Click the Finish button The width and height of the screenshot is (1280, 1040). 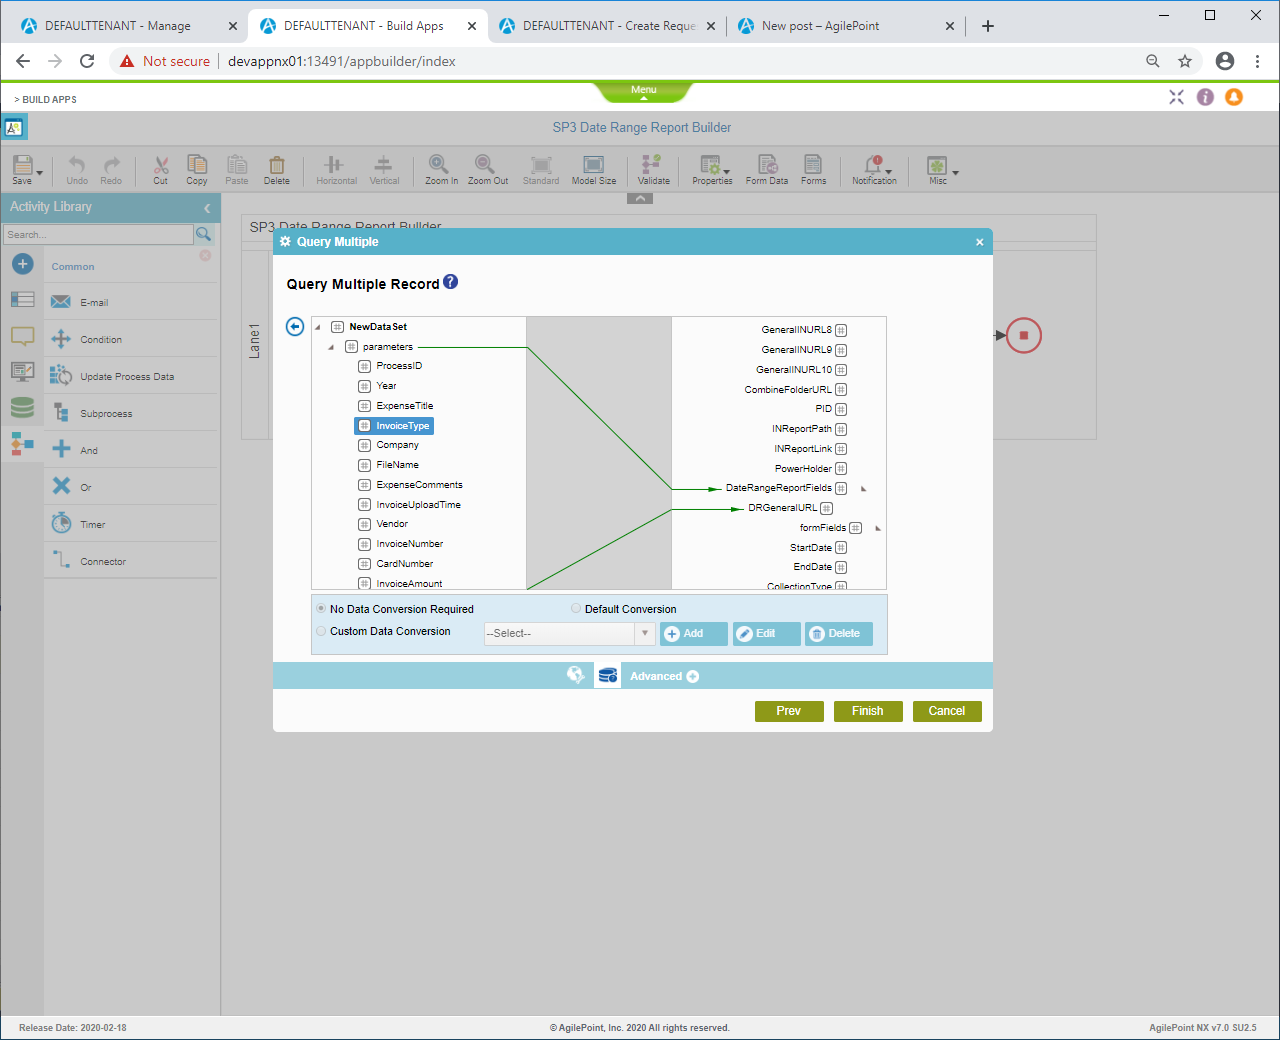(867, 711)
